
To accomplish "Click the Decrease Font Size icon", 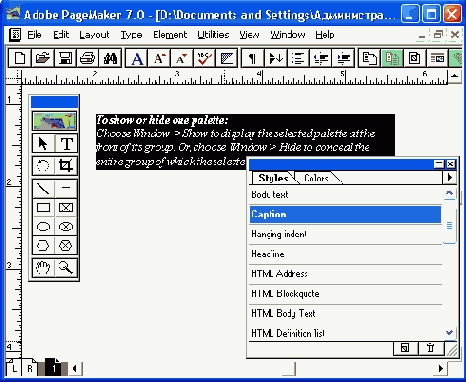I will pyautogui.click(x=182, y=58).
